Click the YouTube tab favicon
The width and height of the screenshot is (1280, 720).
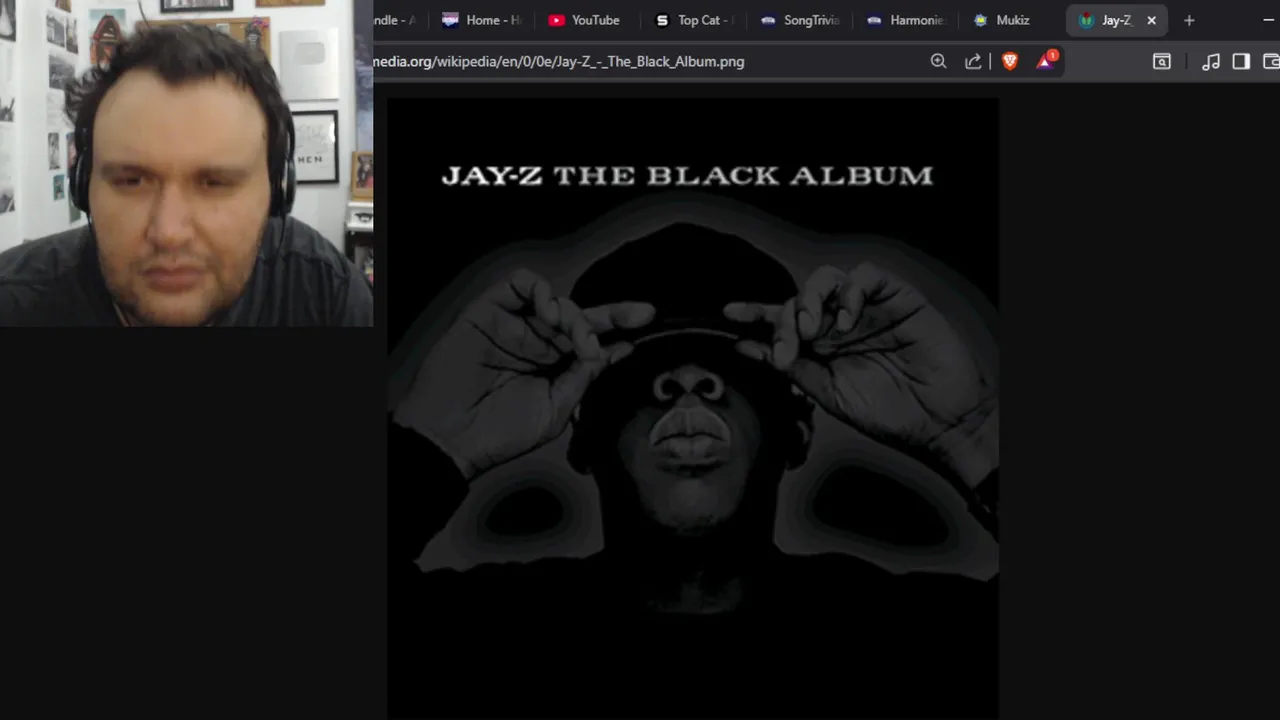[556, 20]
